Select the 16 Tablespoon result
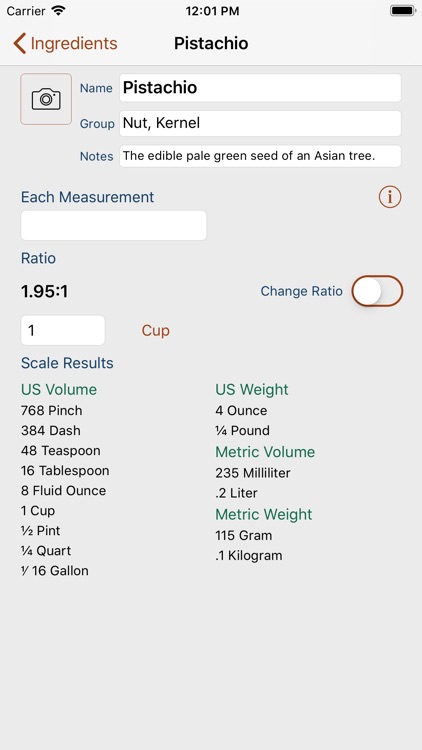This screenshot has height=750, width=422. pos(65,471)
